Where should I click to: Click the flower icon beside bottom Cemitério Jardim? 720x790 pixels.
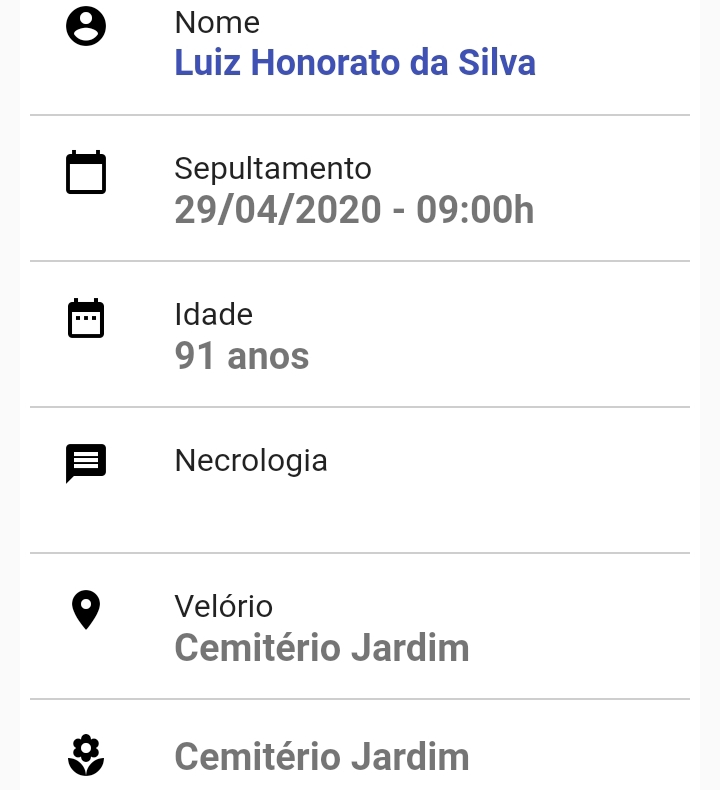(86, 755)
